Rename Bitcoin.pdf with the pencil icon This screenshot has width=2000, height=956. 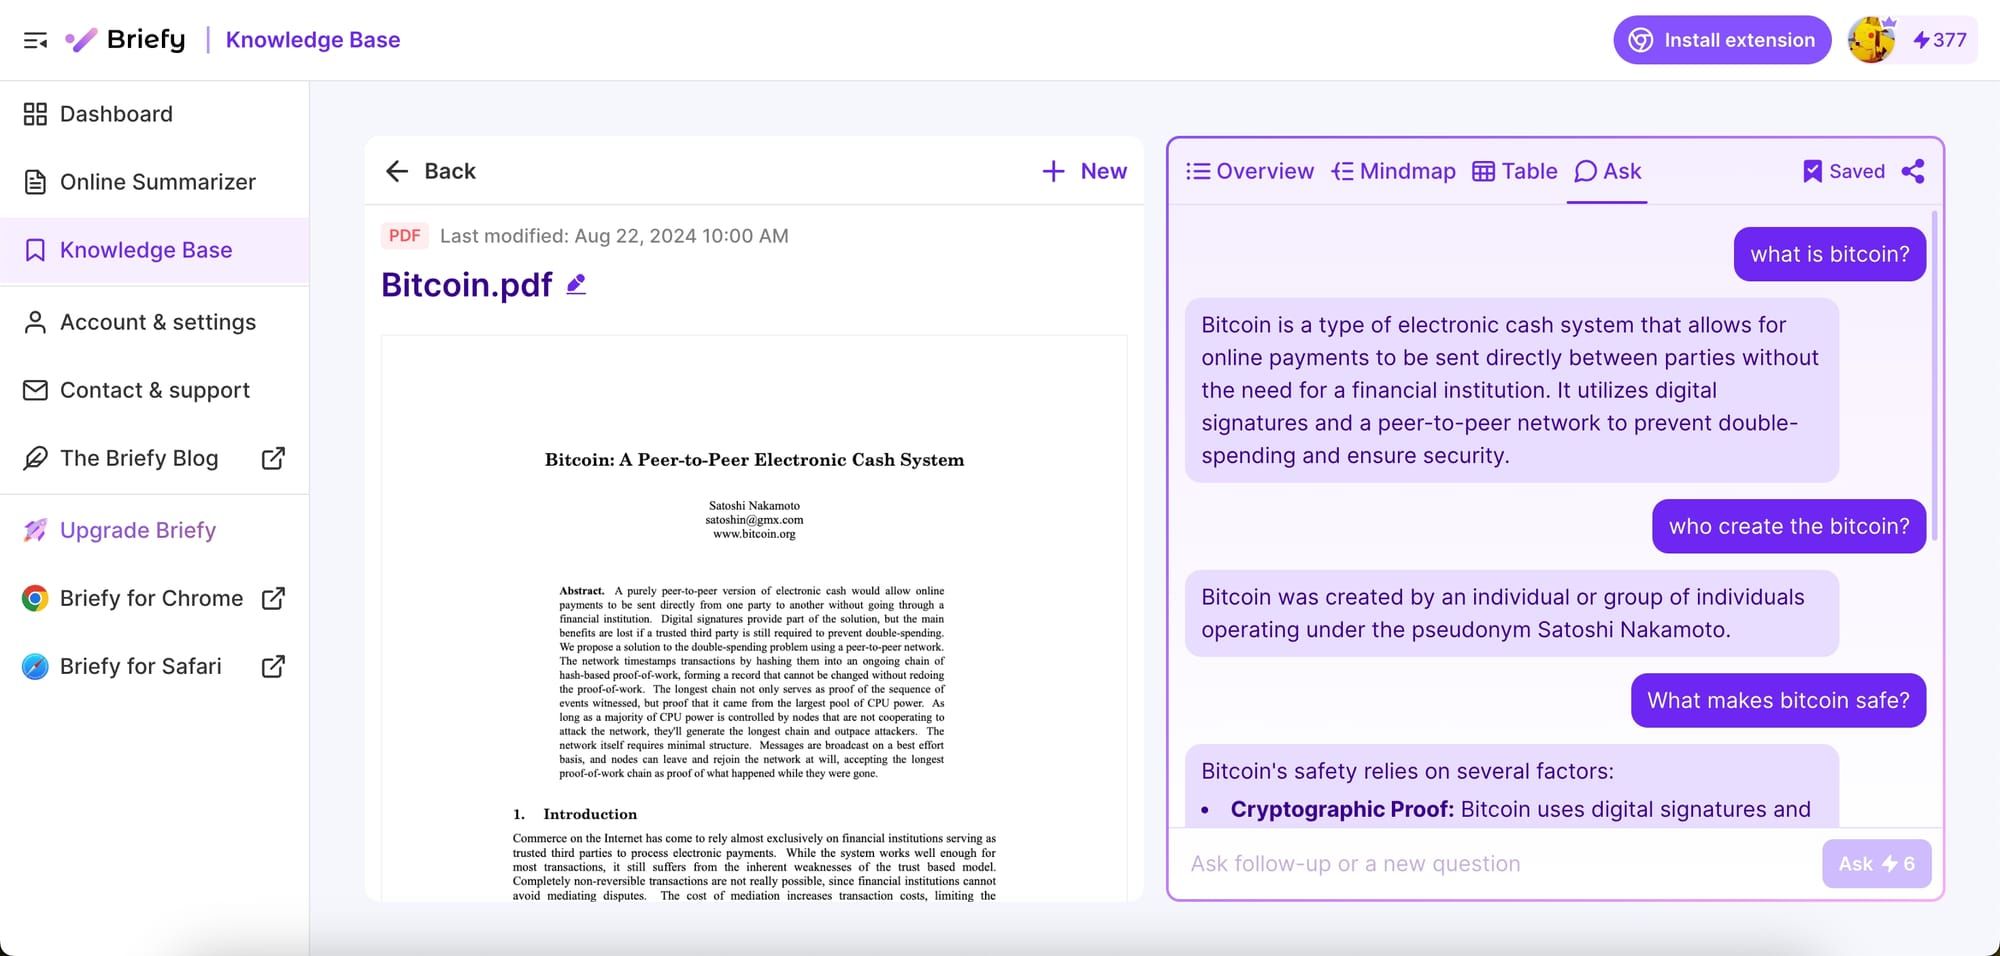(x=576, y=284)
